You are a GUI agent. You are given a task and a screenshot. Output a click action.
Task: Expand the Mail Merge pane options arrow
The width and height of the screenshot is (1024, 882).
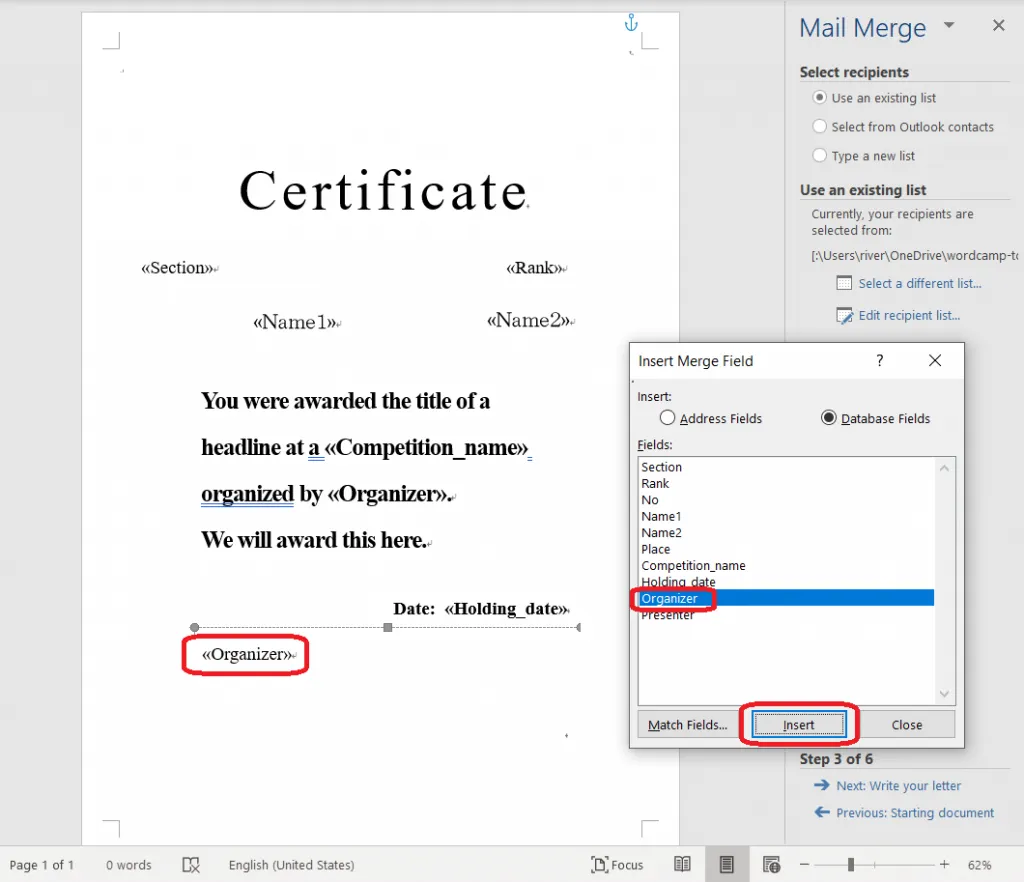tap(949, 26)
